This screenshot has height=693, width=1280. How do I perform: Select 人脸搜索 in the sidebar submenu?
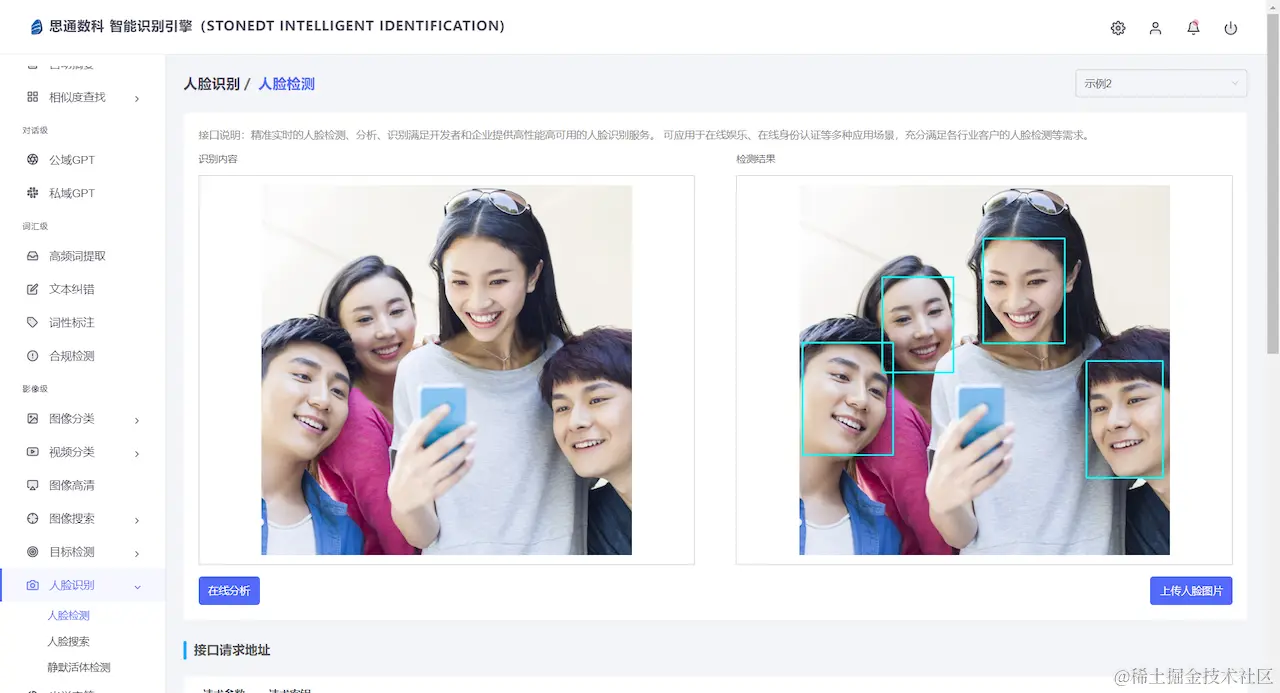pos(69,642)
